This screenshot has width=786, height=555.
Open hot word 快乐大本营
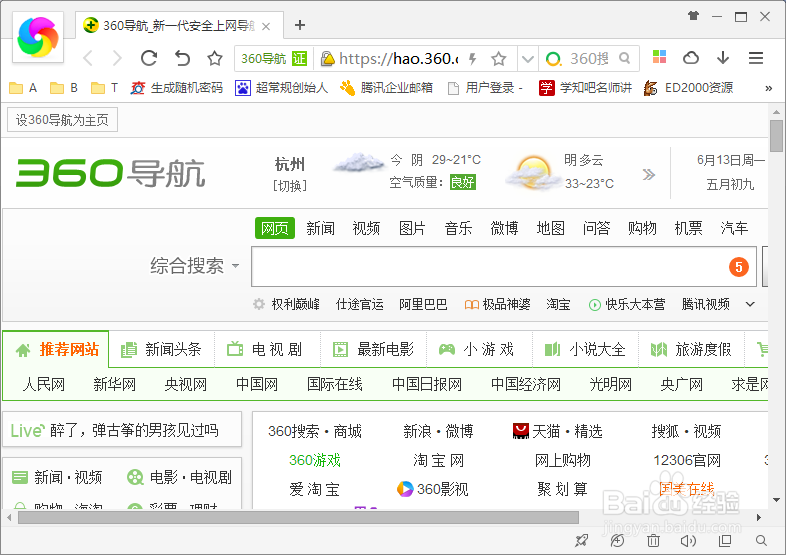click(627, 304)
